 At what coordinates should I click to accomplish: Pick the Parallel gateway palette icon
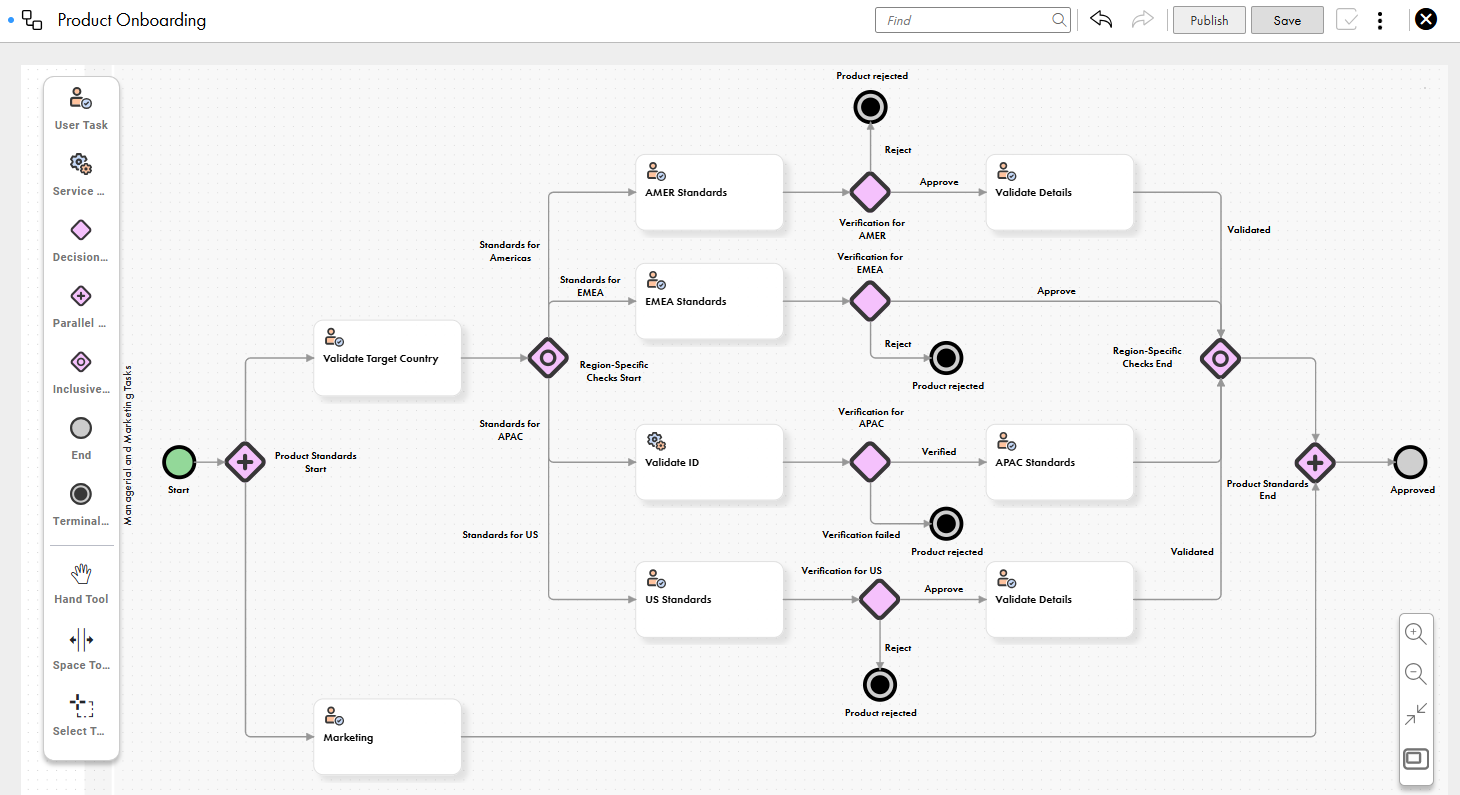pyautogui.click(x=81, y=296)
